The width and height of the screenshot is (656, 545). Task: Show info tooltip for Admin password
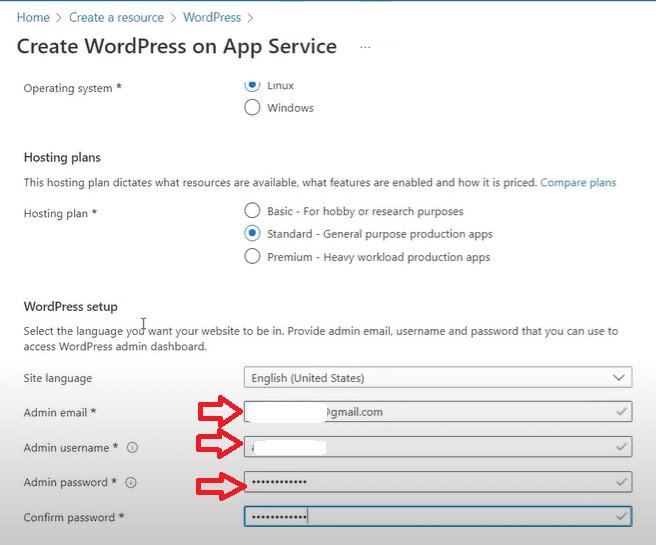point(131,483)
